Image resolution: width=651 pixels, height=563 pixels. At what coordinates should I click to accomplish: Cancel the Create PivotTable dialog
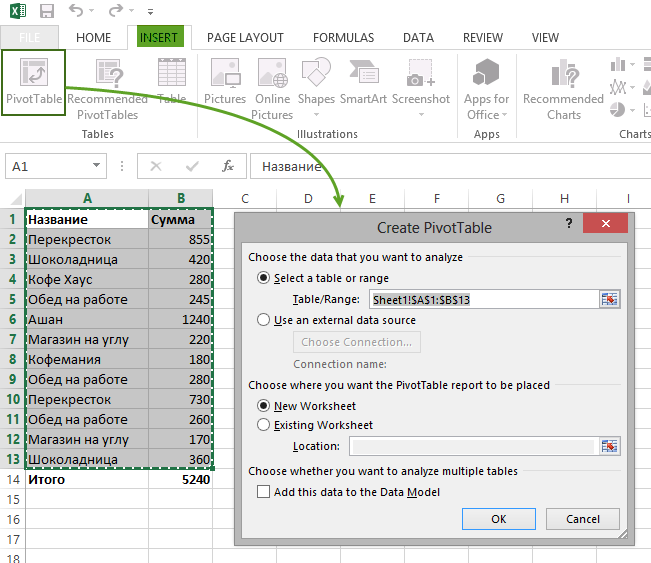coord(582,519)
